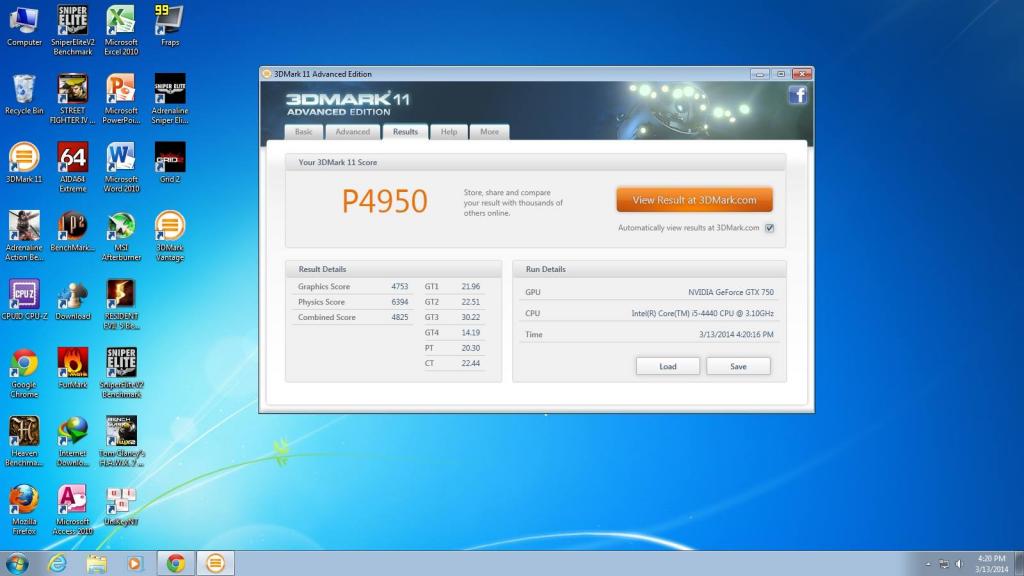This screenshot has height=576, width=1024.
Task: Click the Graphics Score value 4753
Action: pyautogui.click(x=400, y=287)
